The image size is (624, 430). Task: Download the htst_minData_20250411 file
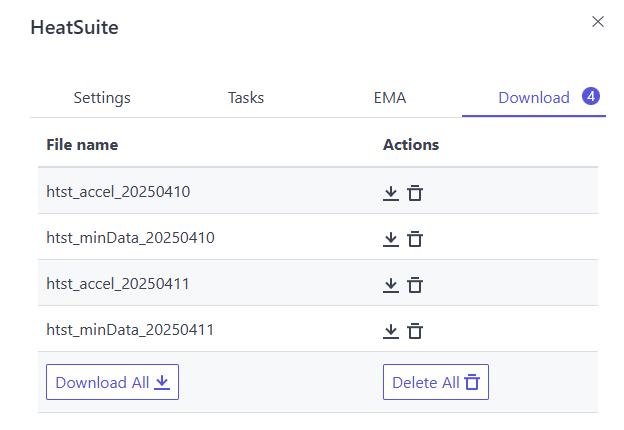click(391, 331)
